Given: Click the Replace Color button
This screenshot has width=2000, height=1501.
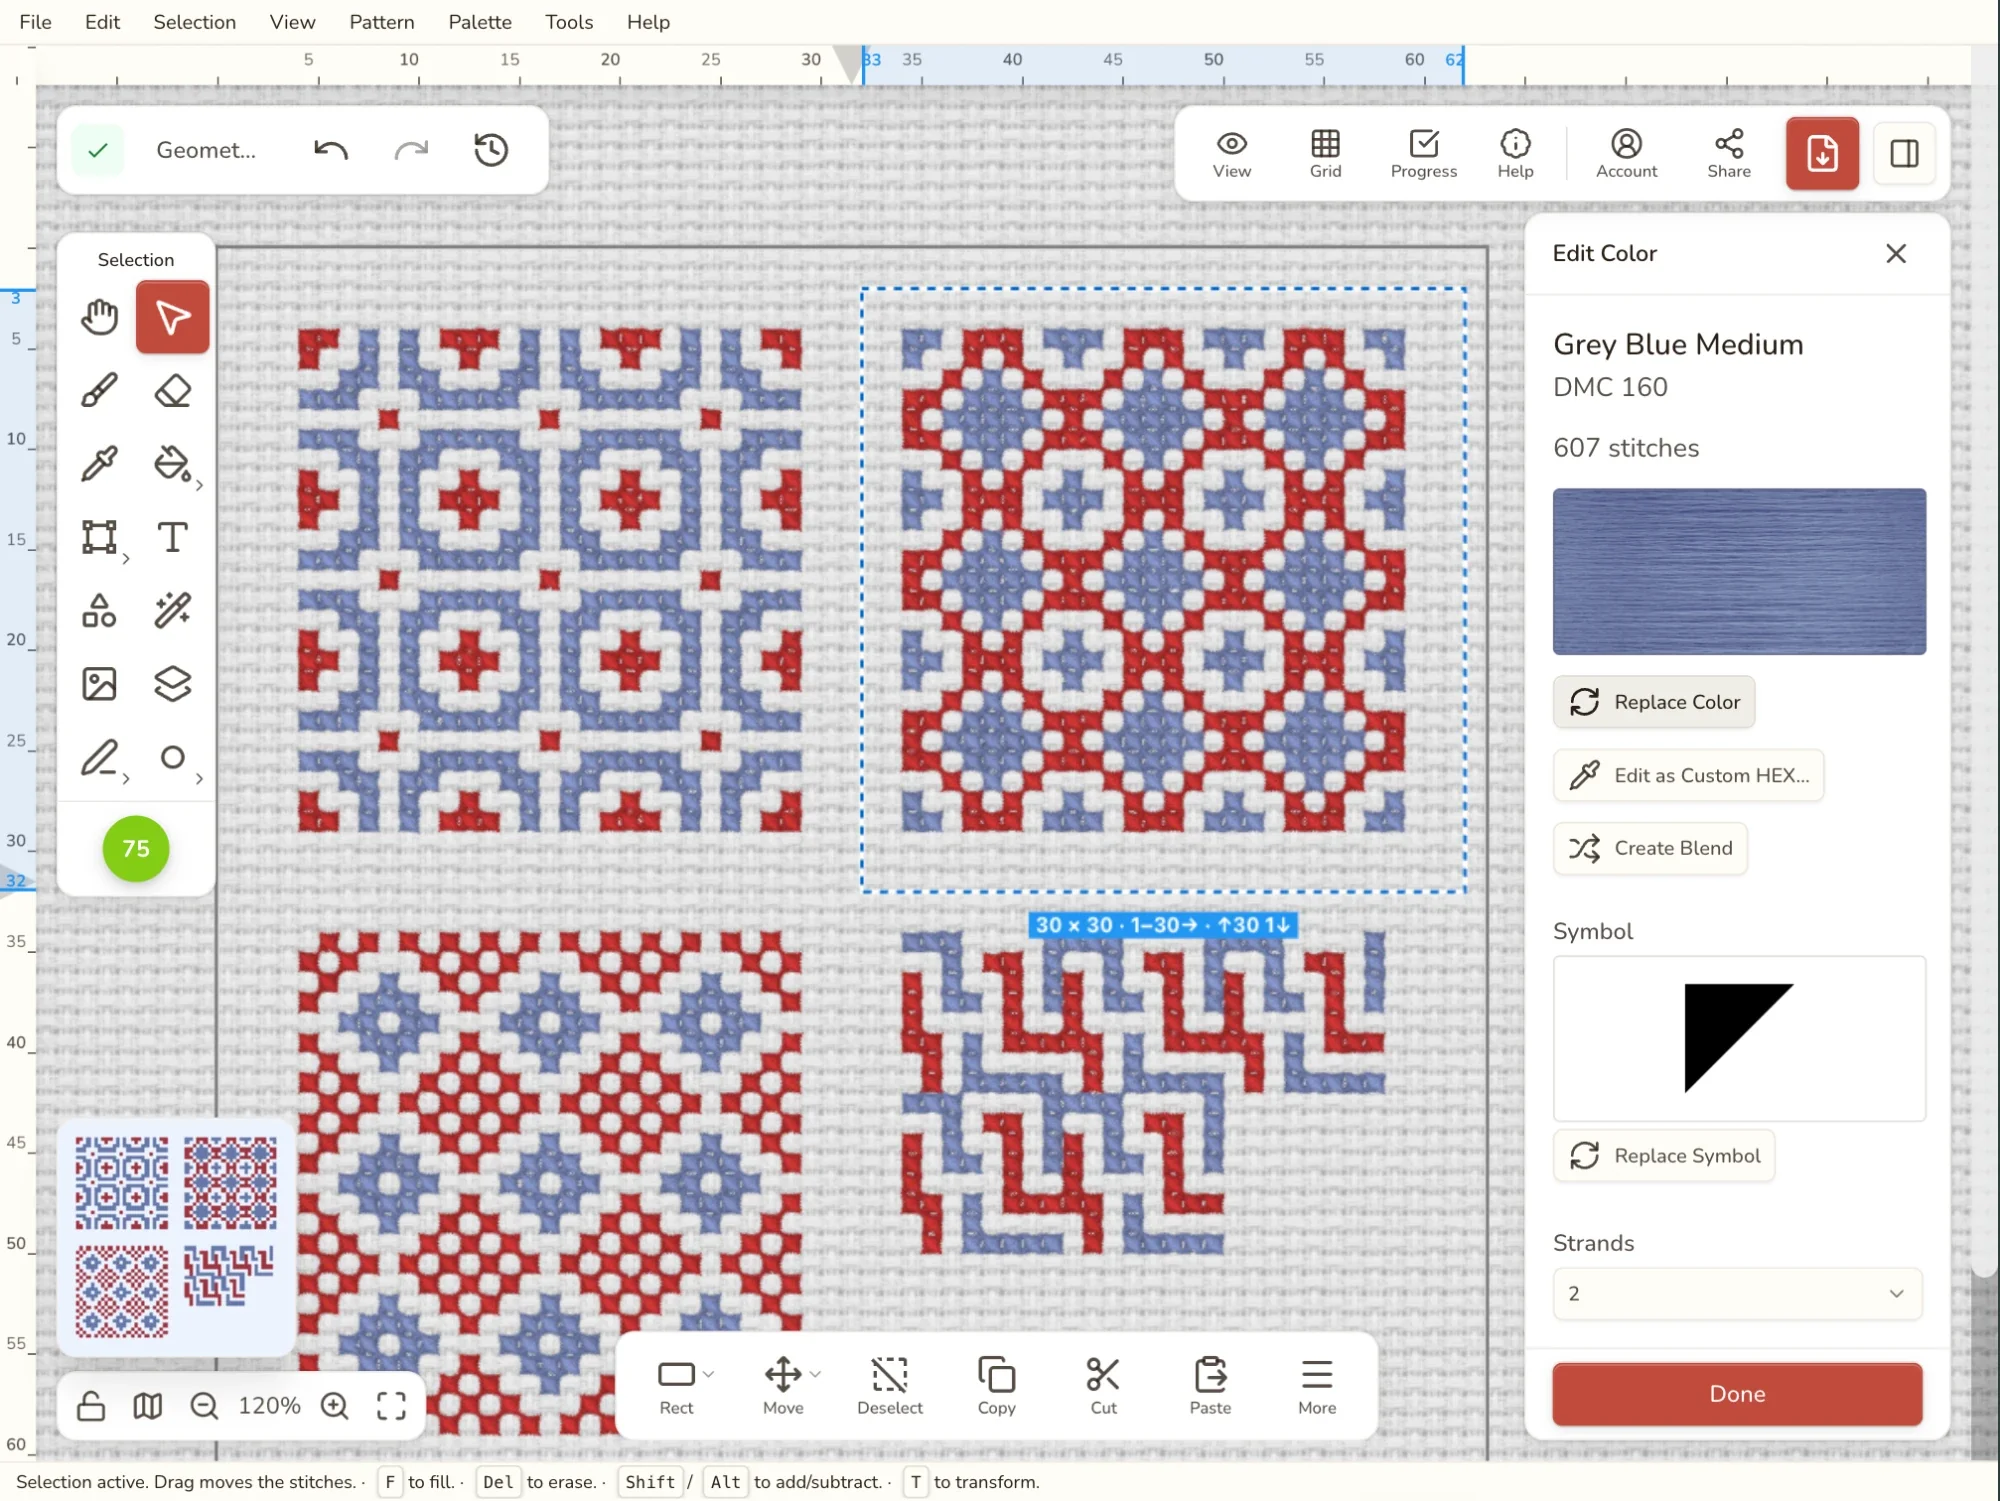Looking at the screenshot, I should pos(1654,702).
